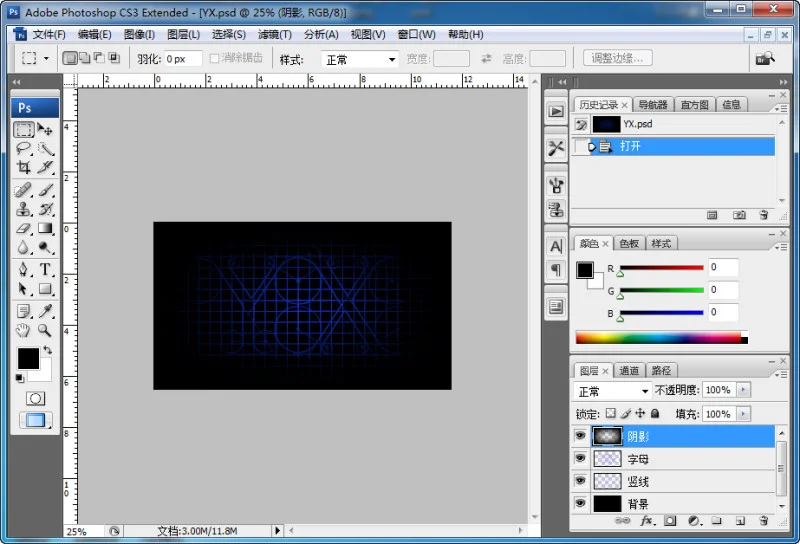Screen dimensions: 800x544
Task: Open the layer blend mode dropdown
Action: click(612, 391)
